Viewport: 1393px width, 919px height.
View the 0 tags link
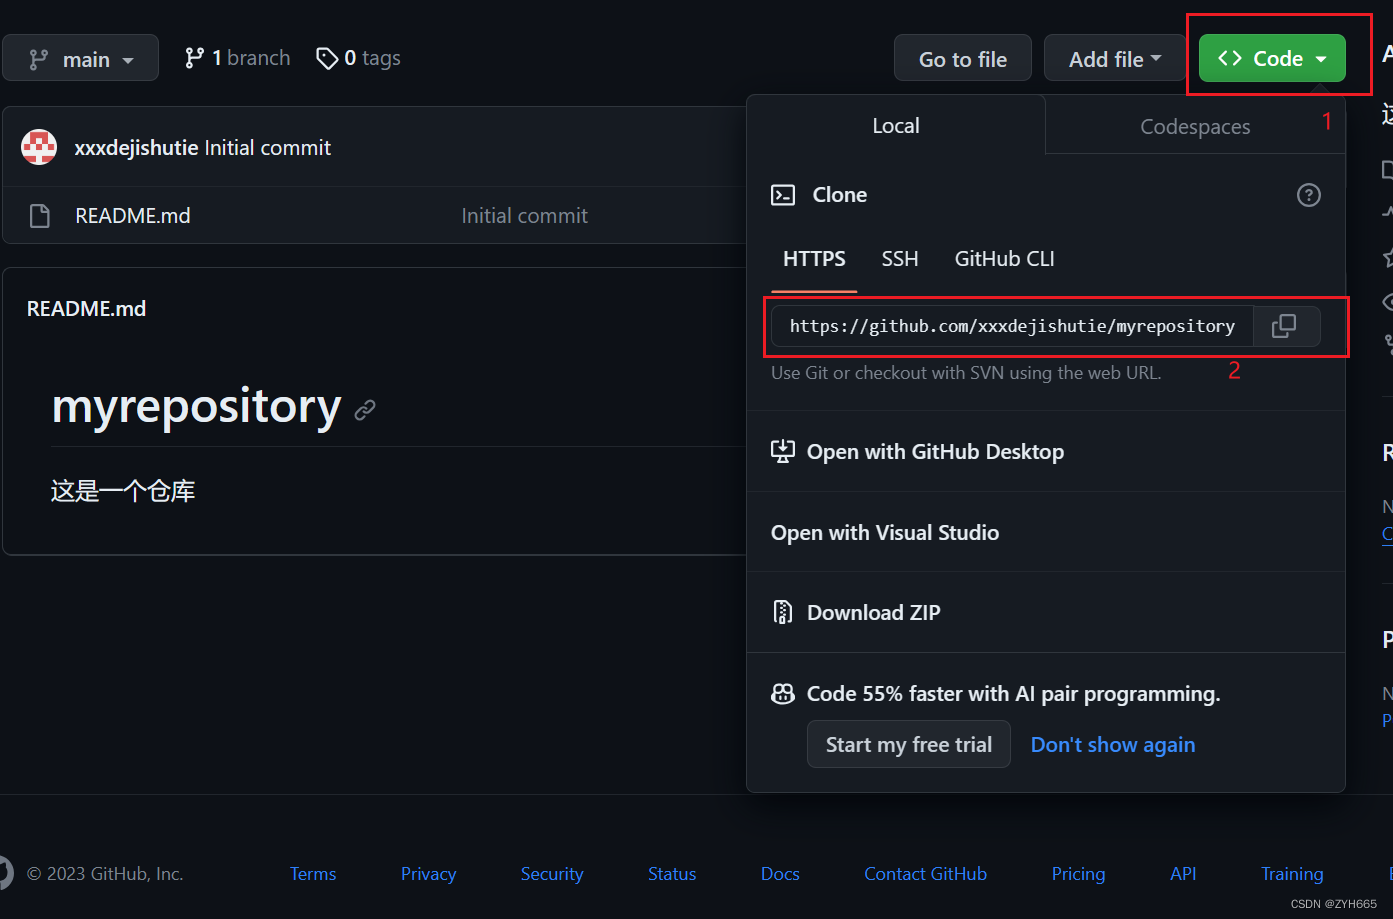click(358, 58)
